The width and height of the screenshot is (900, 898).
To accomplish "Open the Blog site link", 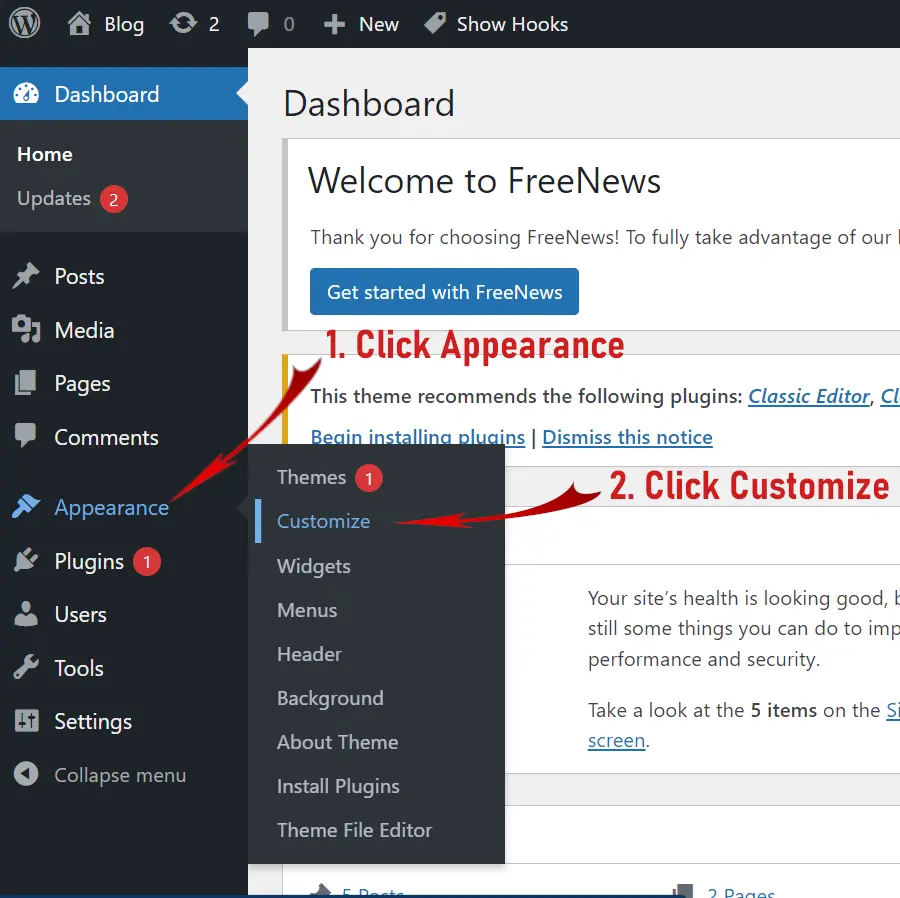I will pos(124,25).
